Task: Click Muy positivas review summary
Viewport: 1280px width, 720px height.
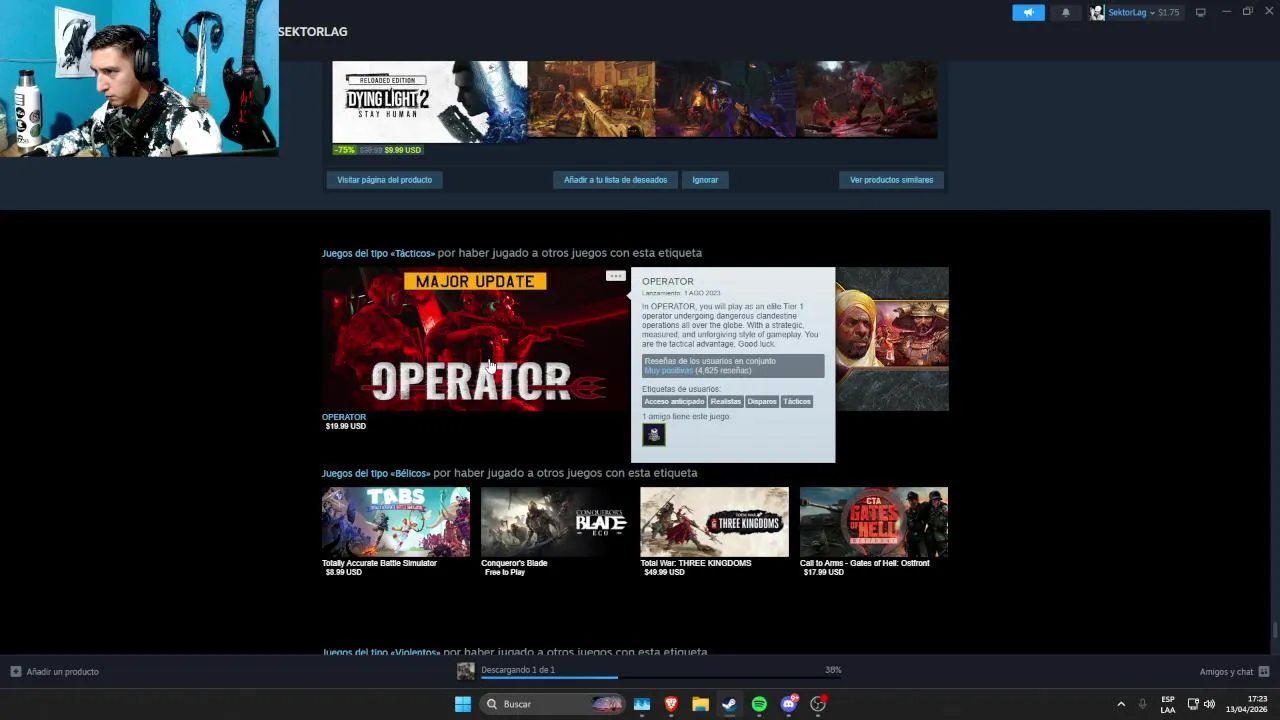Action: click(668, 371)
